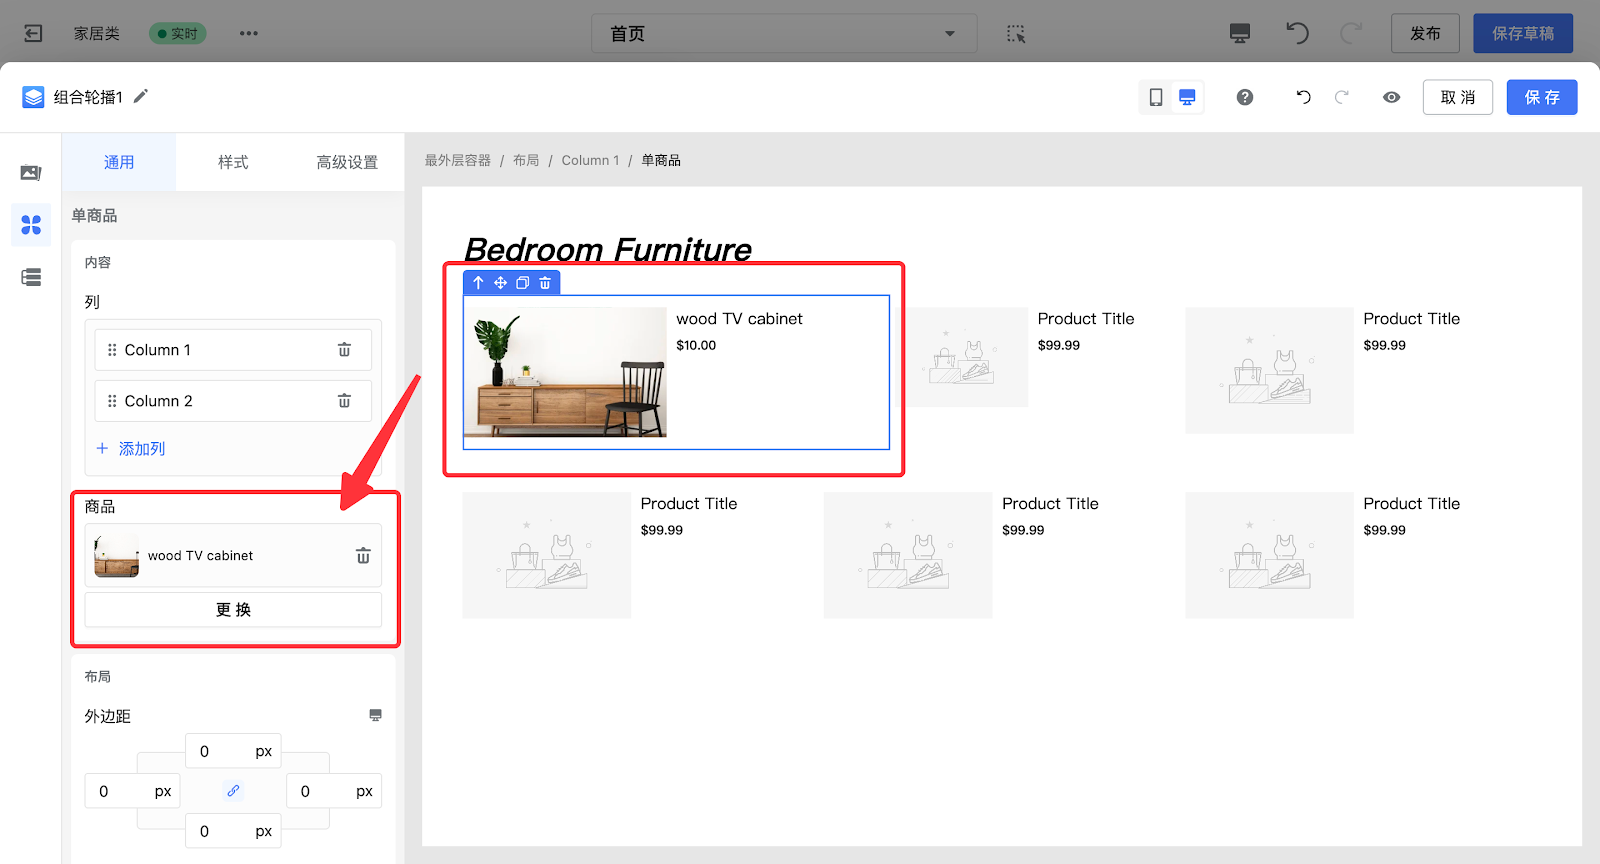The image size is (1600, 864).
Task: Switch to desktop device preview
Action: pyautogui.click(x=1187, y=97)
